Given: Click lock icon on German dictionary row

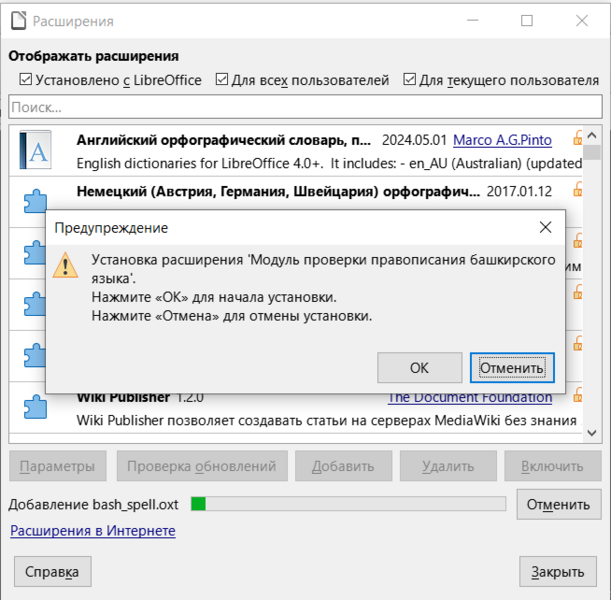Looking at the screenshot, I should click(577, 189).
